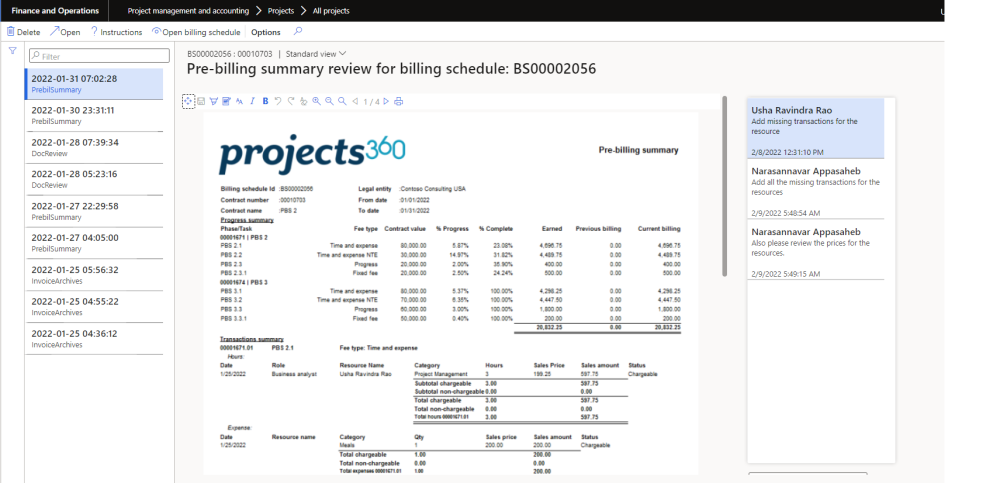Image resolution: width=1000 pixels, height=483 pixels.
Task: Click the clear formatting icon in document toolbar
Action: tap(304, 101)
